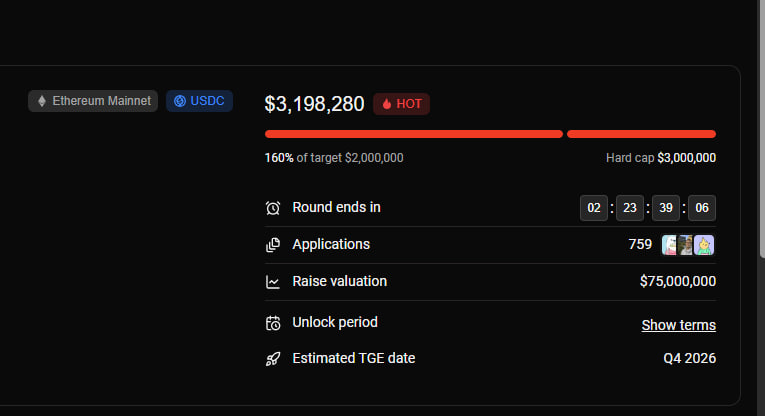
Task: Click the third applicant avatar
Action: click(x=704, y=245)
